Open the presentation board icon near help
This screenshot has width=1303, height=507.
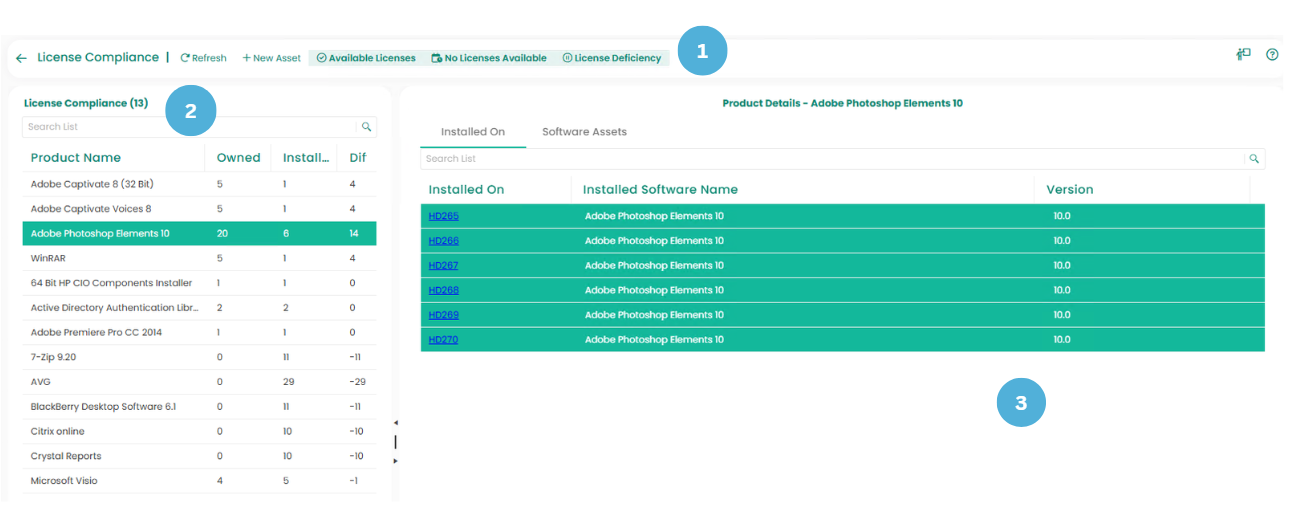[1243, 55]
